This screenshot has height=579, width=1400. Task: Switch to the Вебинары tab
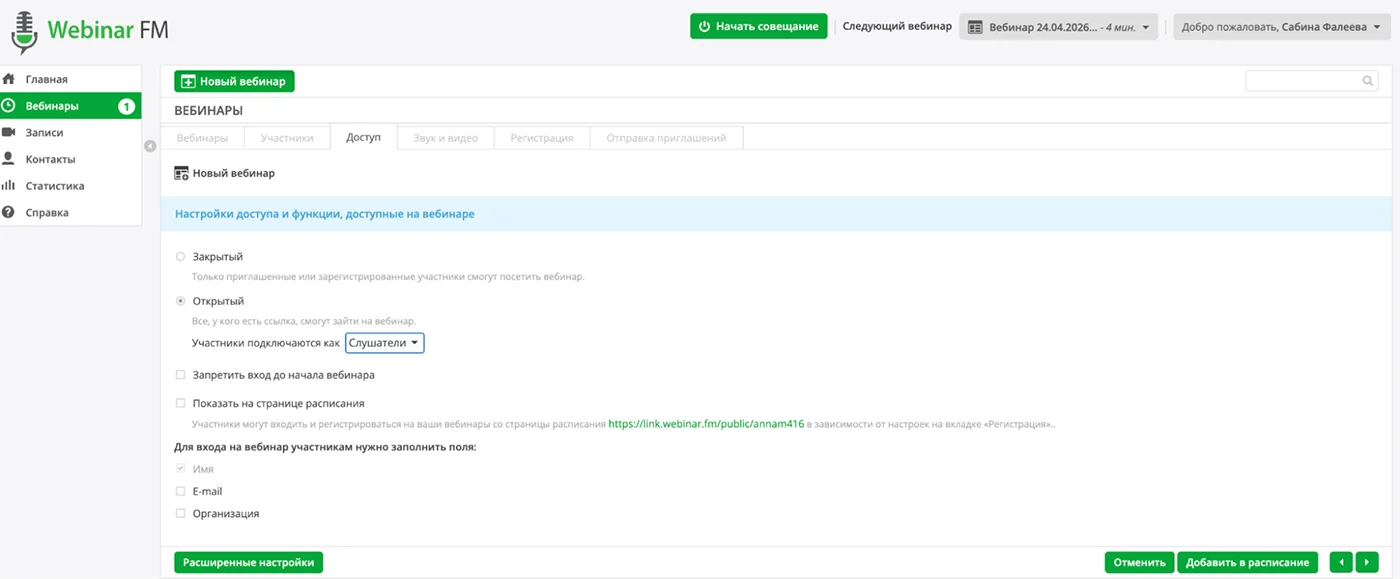(202, 138)
